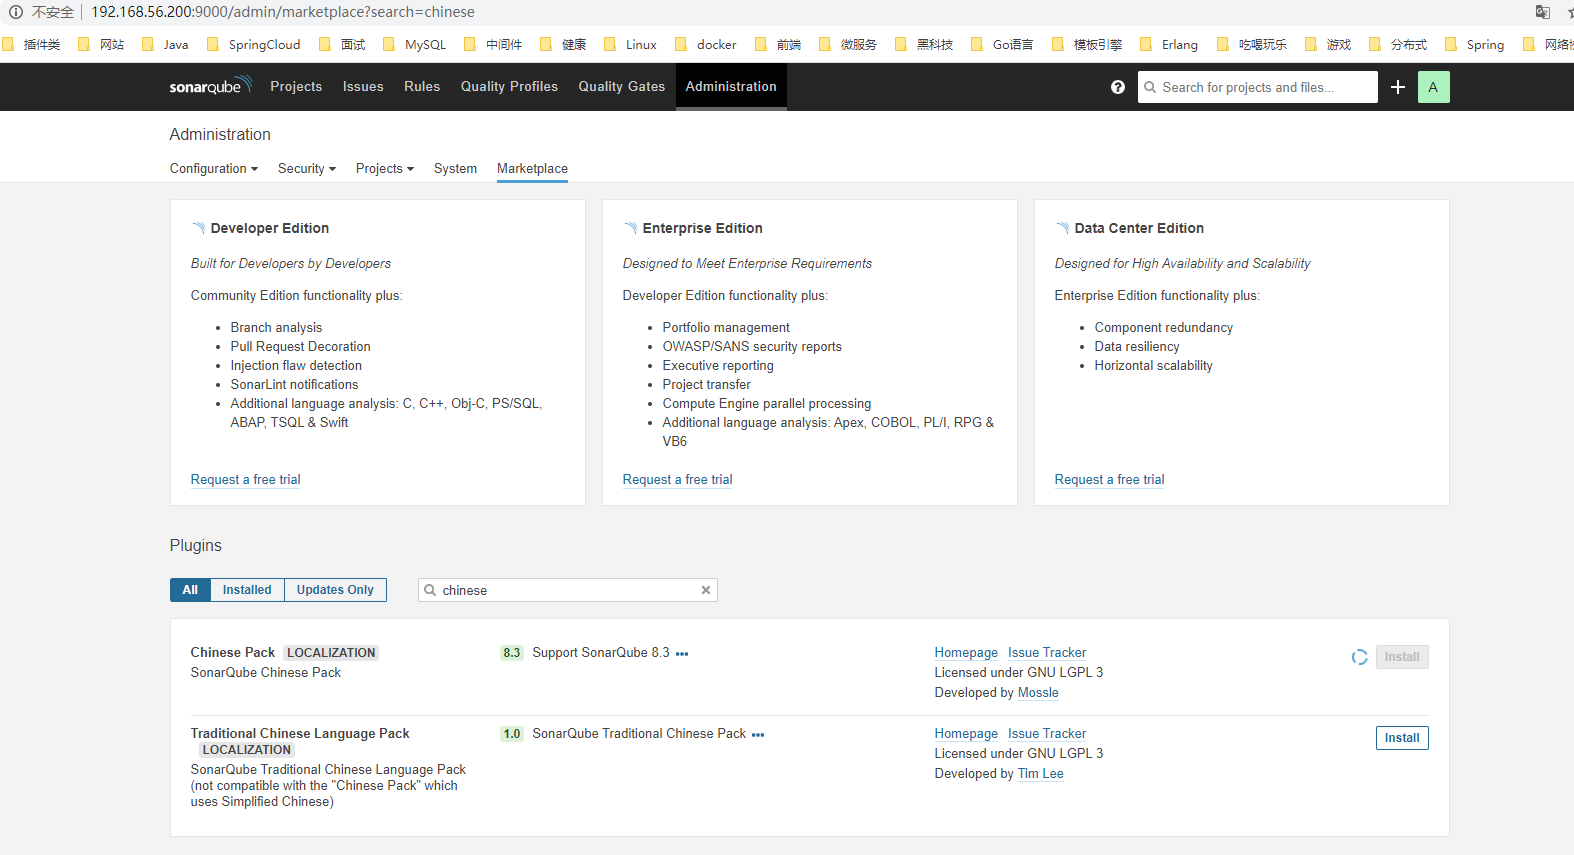1574x855 pixels.
Task: Request Developer Edition free trial
Action: pos(246,480)
